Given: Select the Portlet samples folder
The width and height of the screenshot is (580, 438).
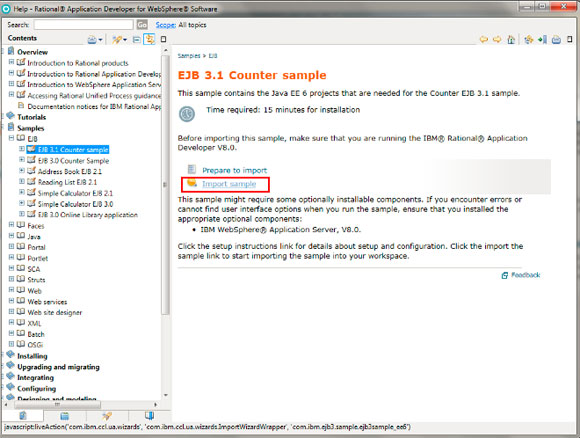Looking at the screenshot, I should [38, 258].
